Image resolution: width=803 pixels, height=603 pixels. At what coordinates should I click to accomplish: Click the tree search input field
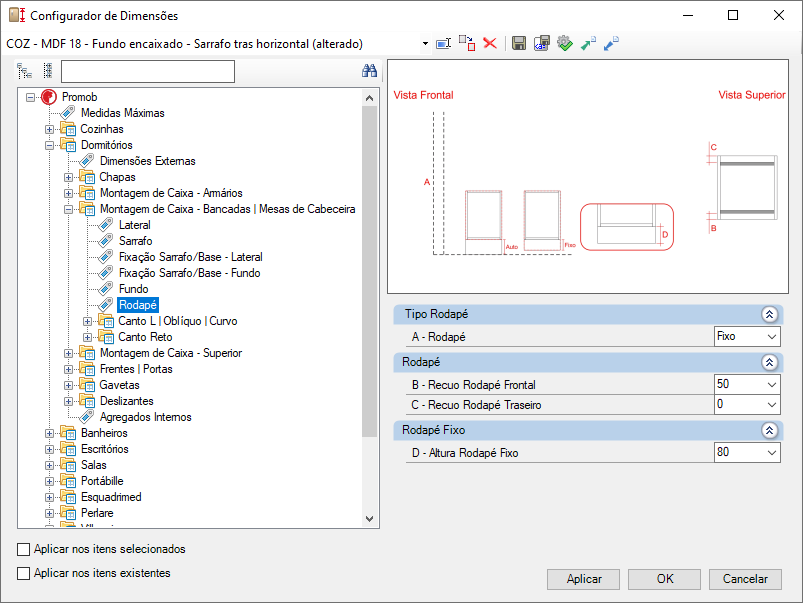click(148, 71)
